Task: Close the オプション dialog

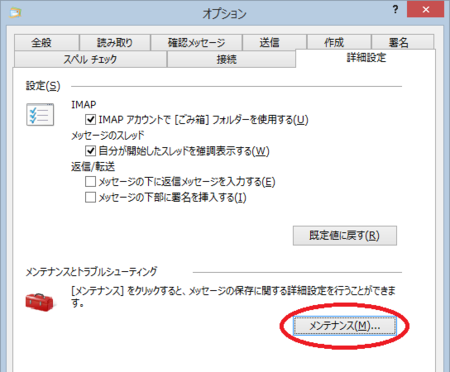Action: pos(425,9)
